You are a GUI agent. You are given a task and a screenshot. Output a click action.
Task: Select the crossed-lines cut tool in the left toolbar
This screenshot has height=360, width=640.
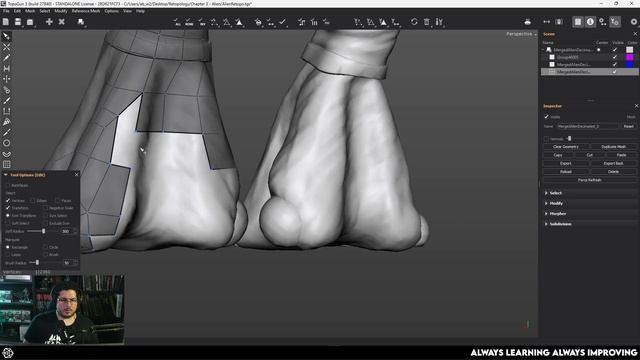pos(7,47)
